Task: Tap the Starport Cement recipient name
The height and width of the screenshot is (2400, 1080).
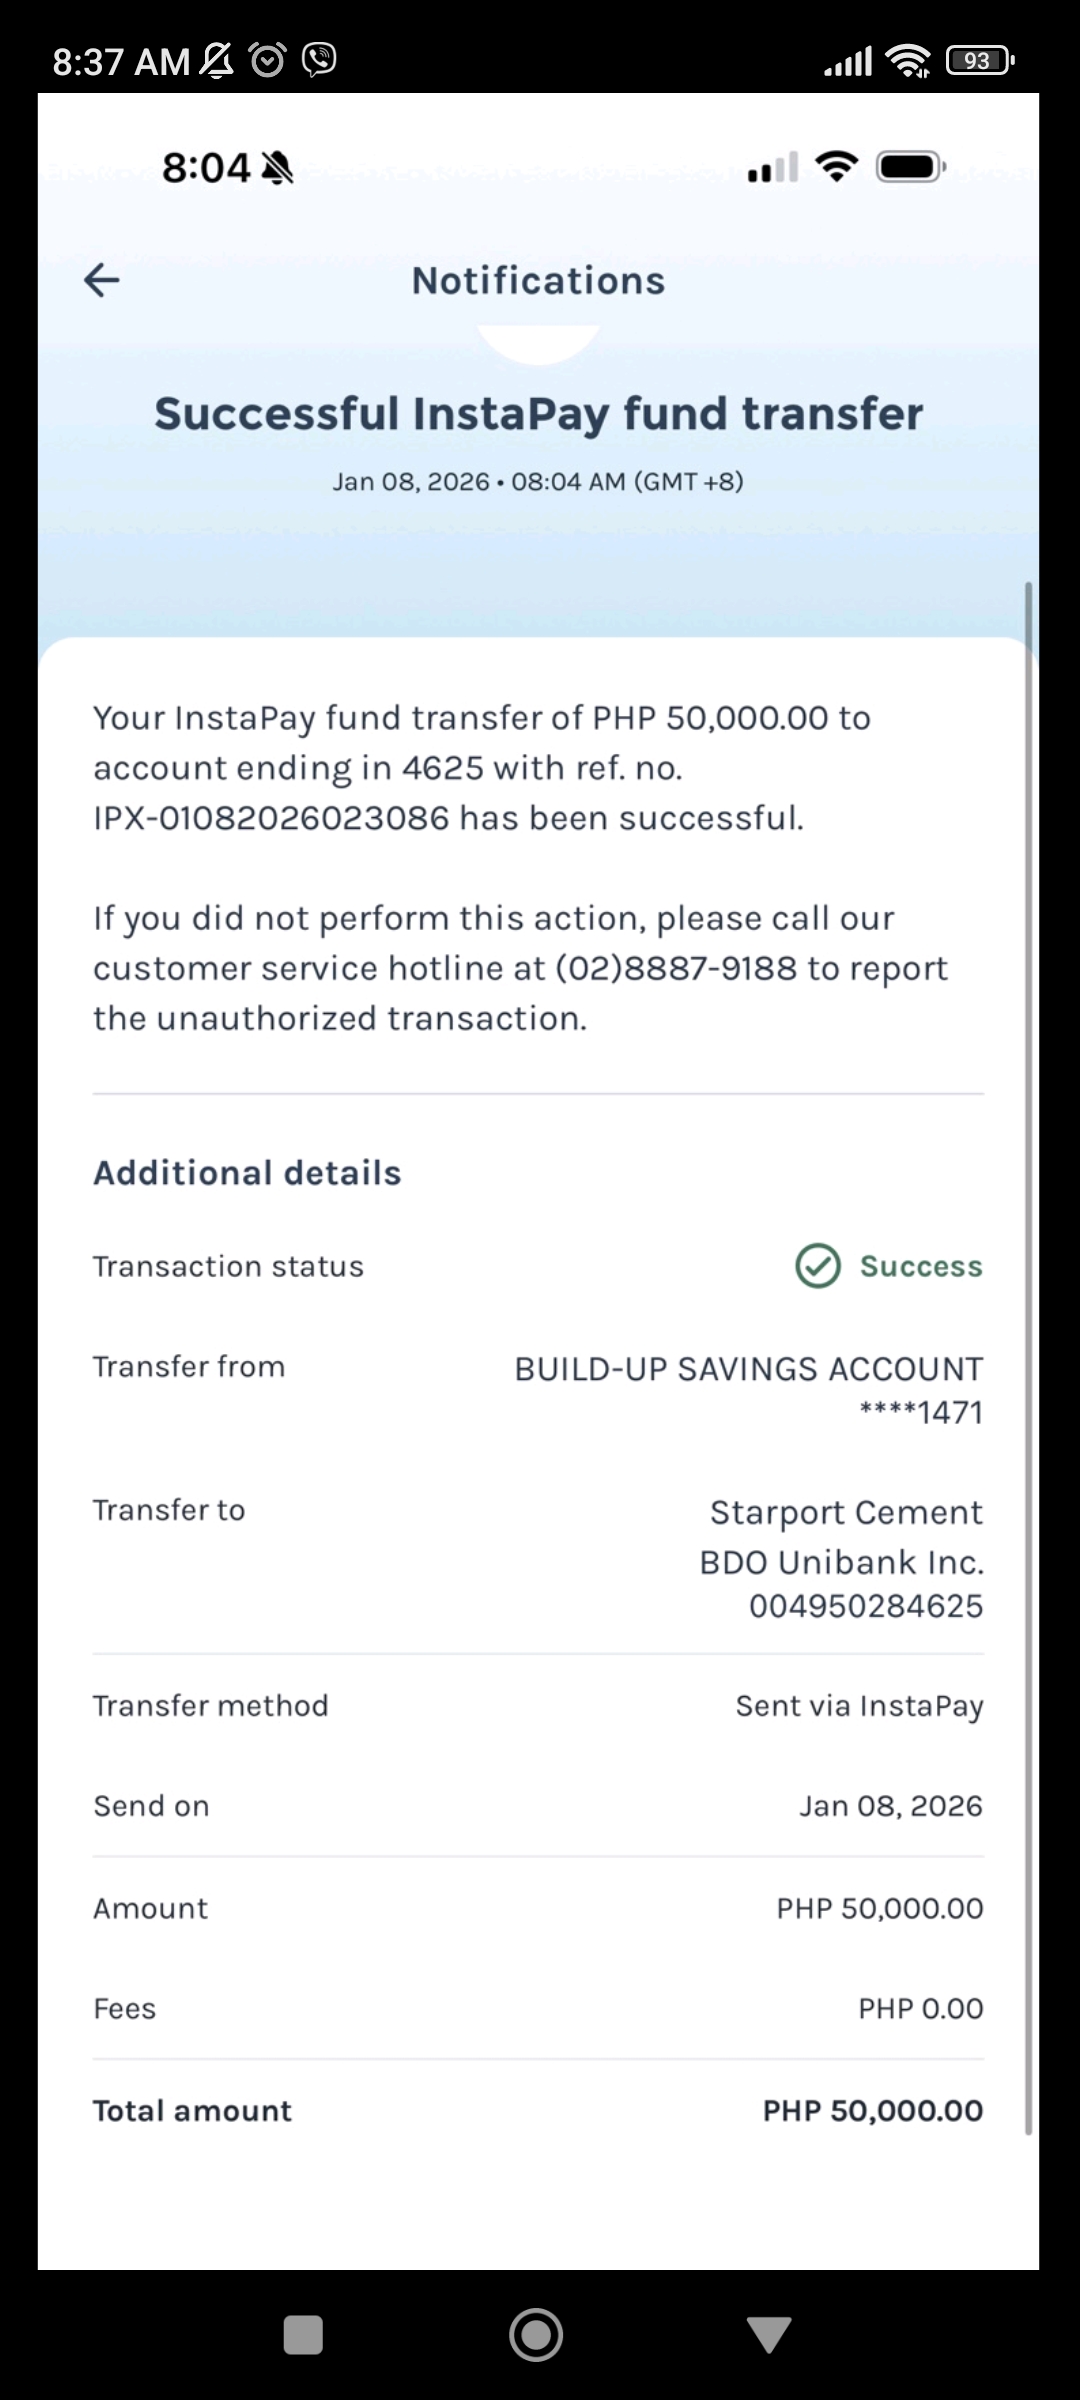Action: pyautogui.click(x=846, y=1512)
